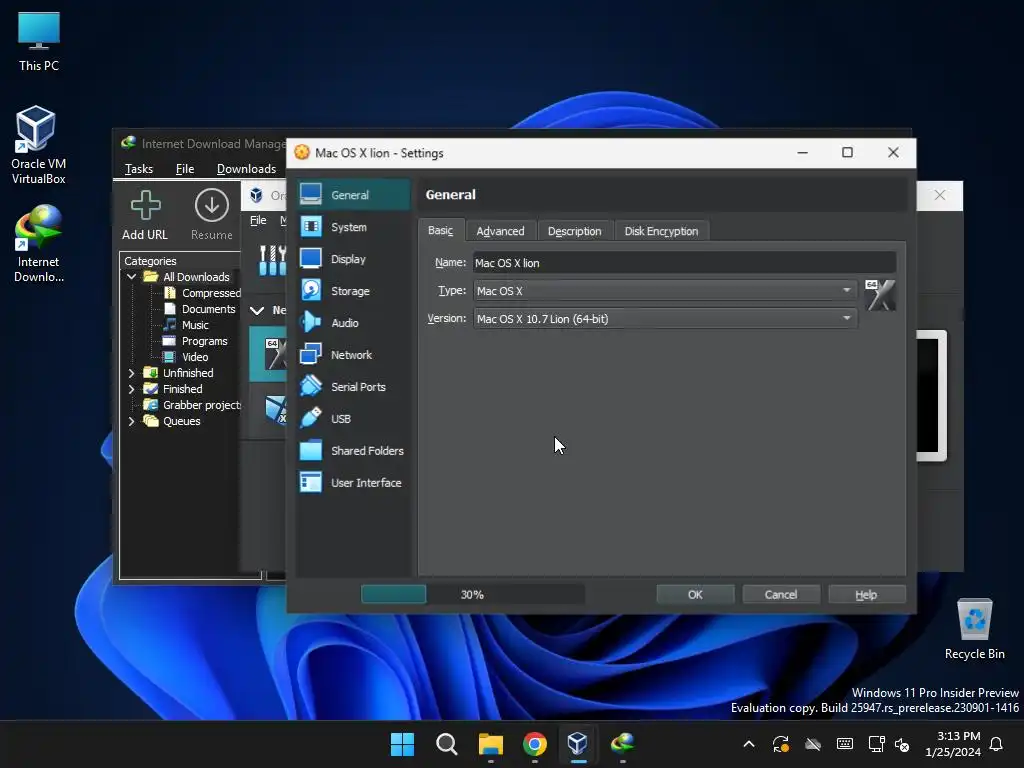Open the Type dropdown showing Mac OS X
This screenshot has height=768, width=1024.
pos(665,291)
